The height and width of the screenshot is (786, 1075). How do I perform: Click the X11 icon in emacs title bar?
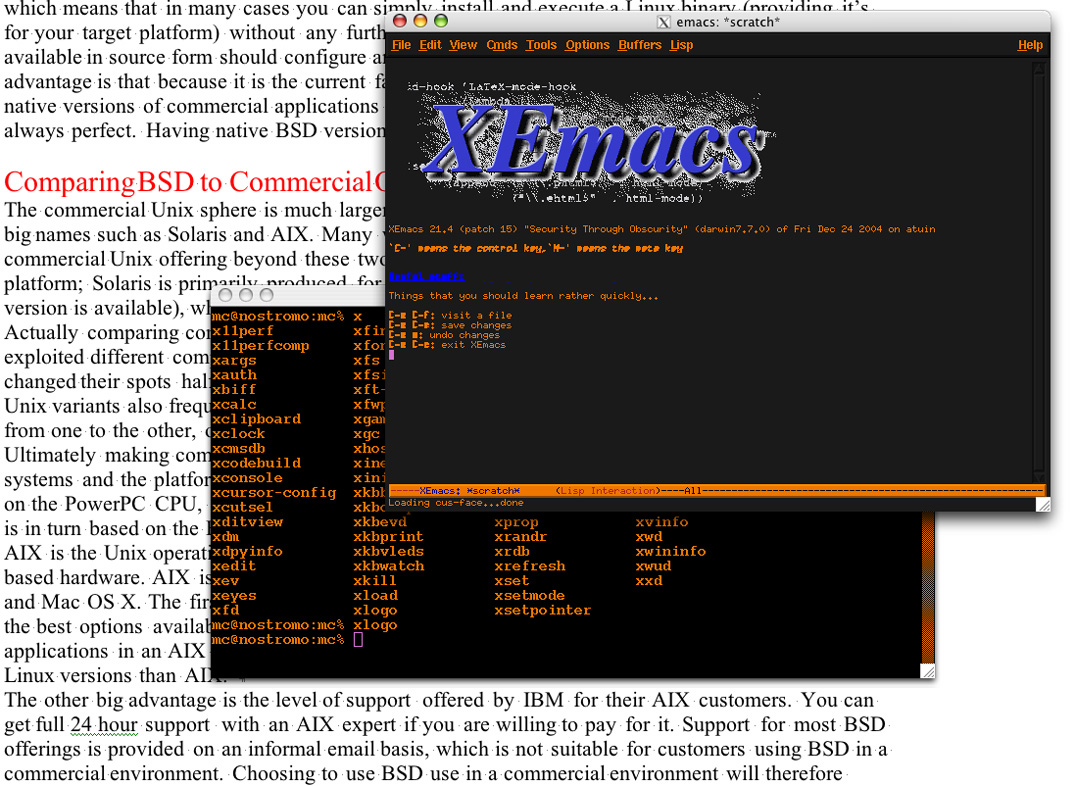pos(664,22)
